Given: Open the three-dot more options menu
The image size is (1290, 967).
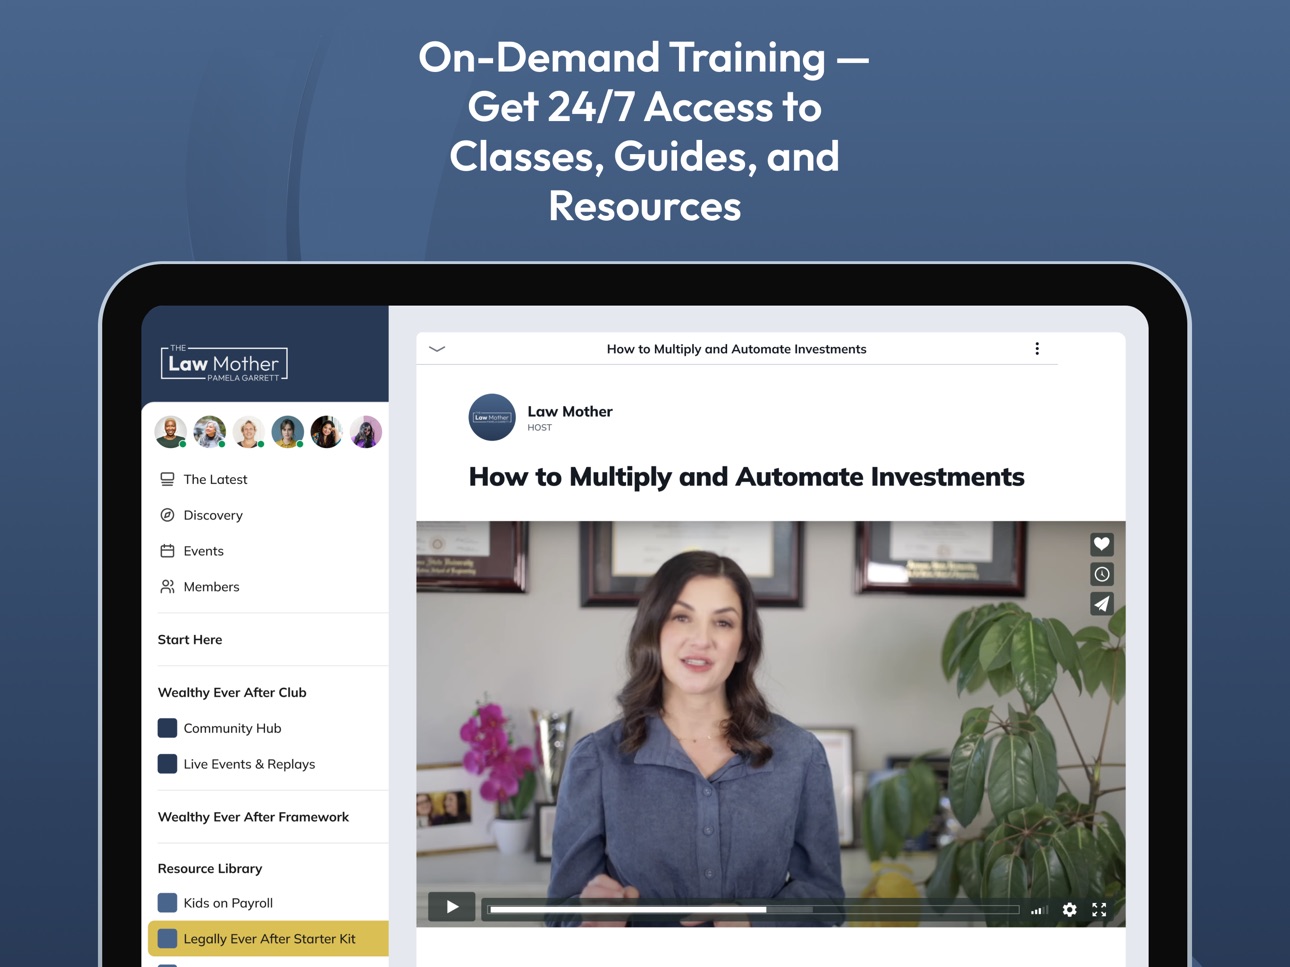Looking at the screenshot, I should click(x=1037, y=349).
